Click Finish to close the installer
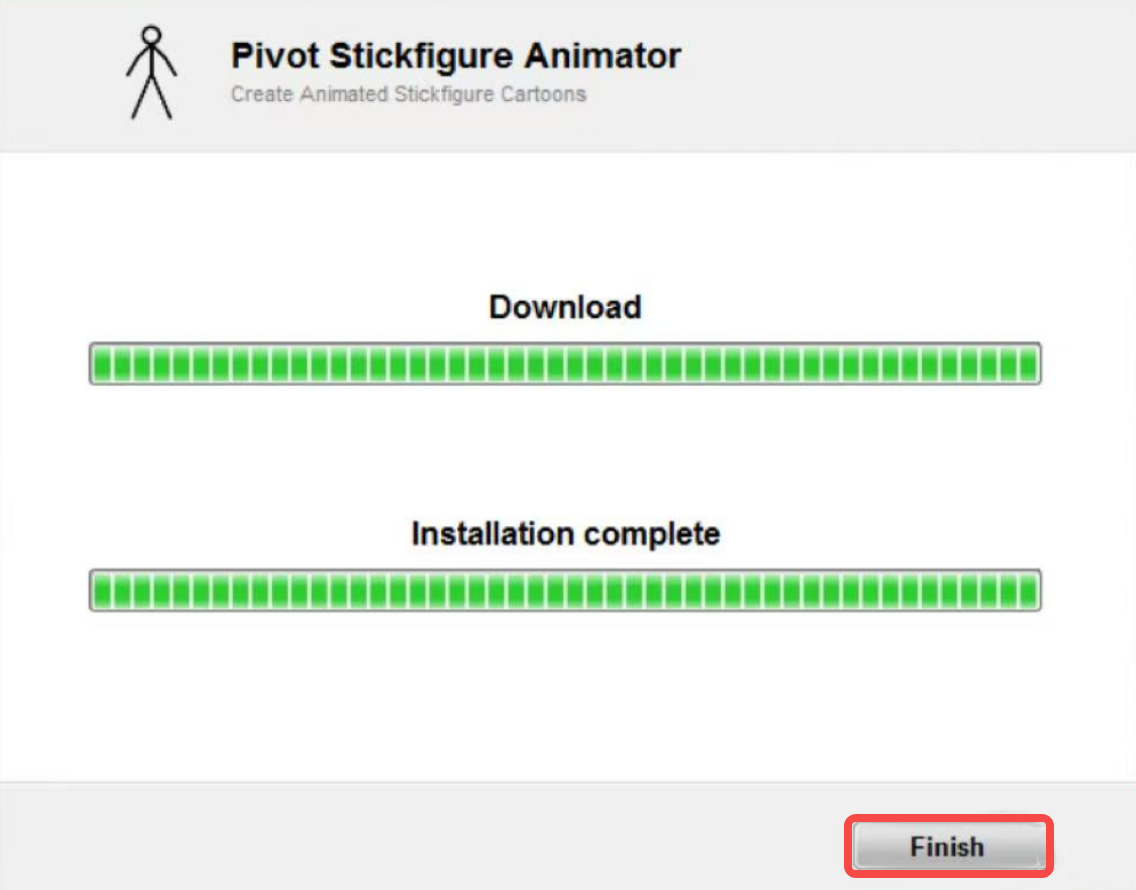The height and width of the screenshot is (890, 1136). (946, 846)
